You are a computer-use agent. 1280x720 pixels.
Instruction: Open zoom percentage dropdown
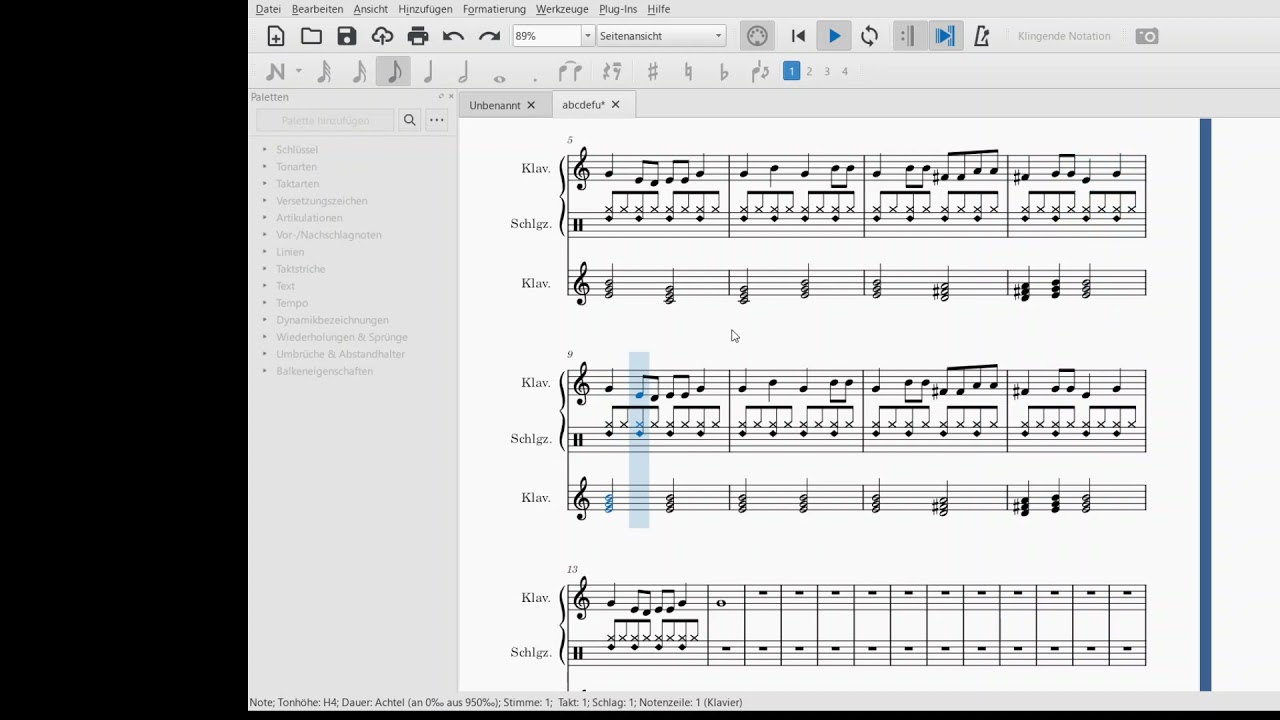coord(588,36)
